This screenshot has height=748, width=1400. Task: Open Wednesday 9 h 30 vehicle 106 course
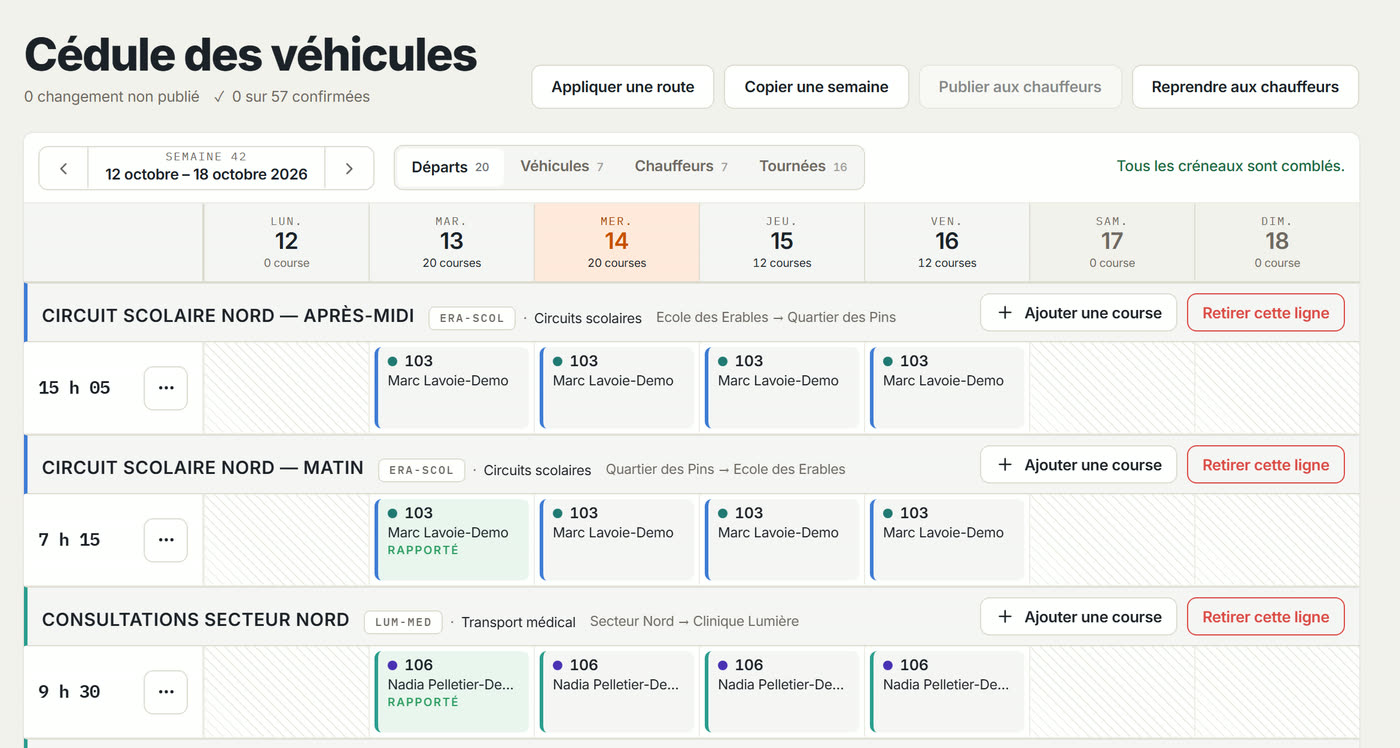pyautogui.click(x=617, y=692)
